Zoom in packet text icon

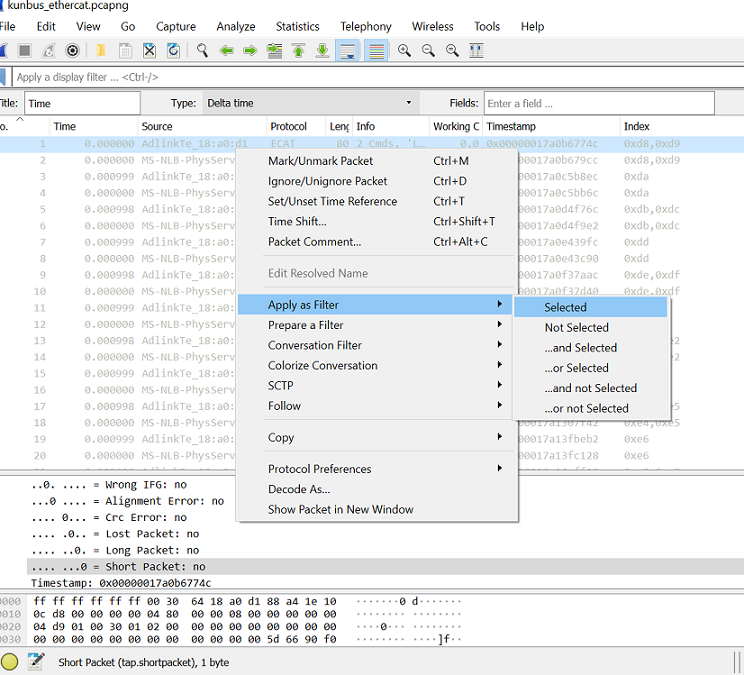(405, 50)
